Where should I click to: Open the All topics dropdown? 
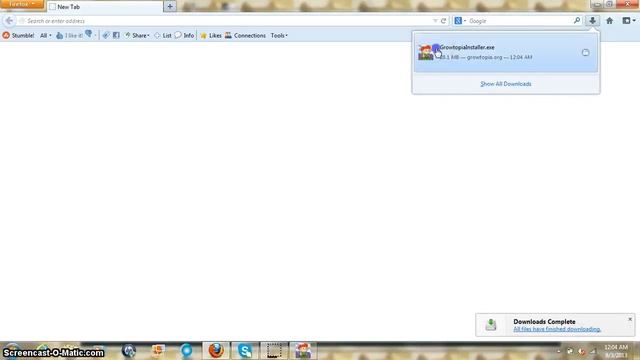pyautogui.click(x=45, y=36)
